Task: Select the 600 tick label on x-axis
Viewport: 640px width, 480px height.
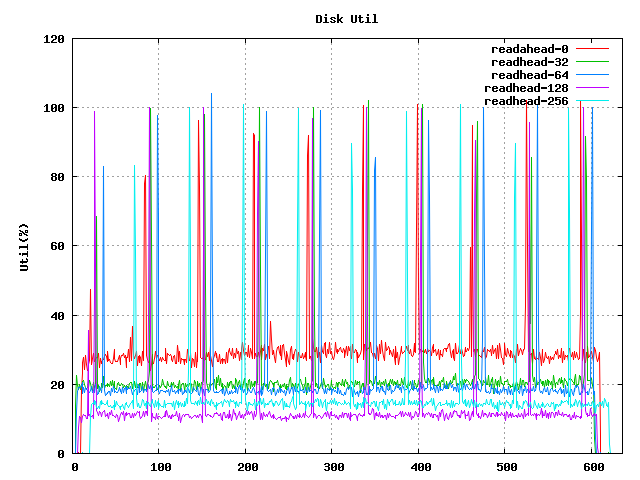Action: pos(592,466)
